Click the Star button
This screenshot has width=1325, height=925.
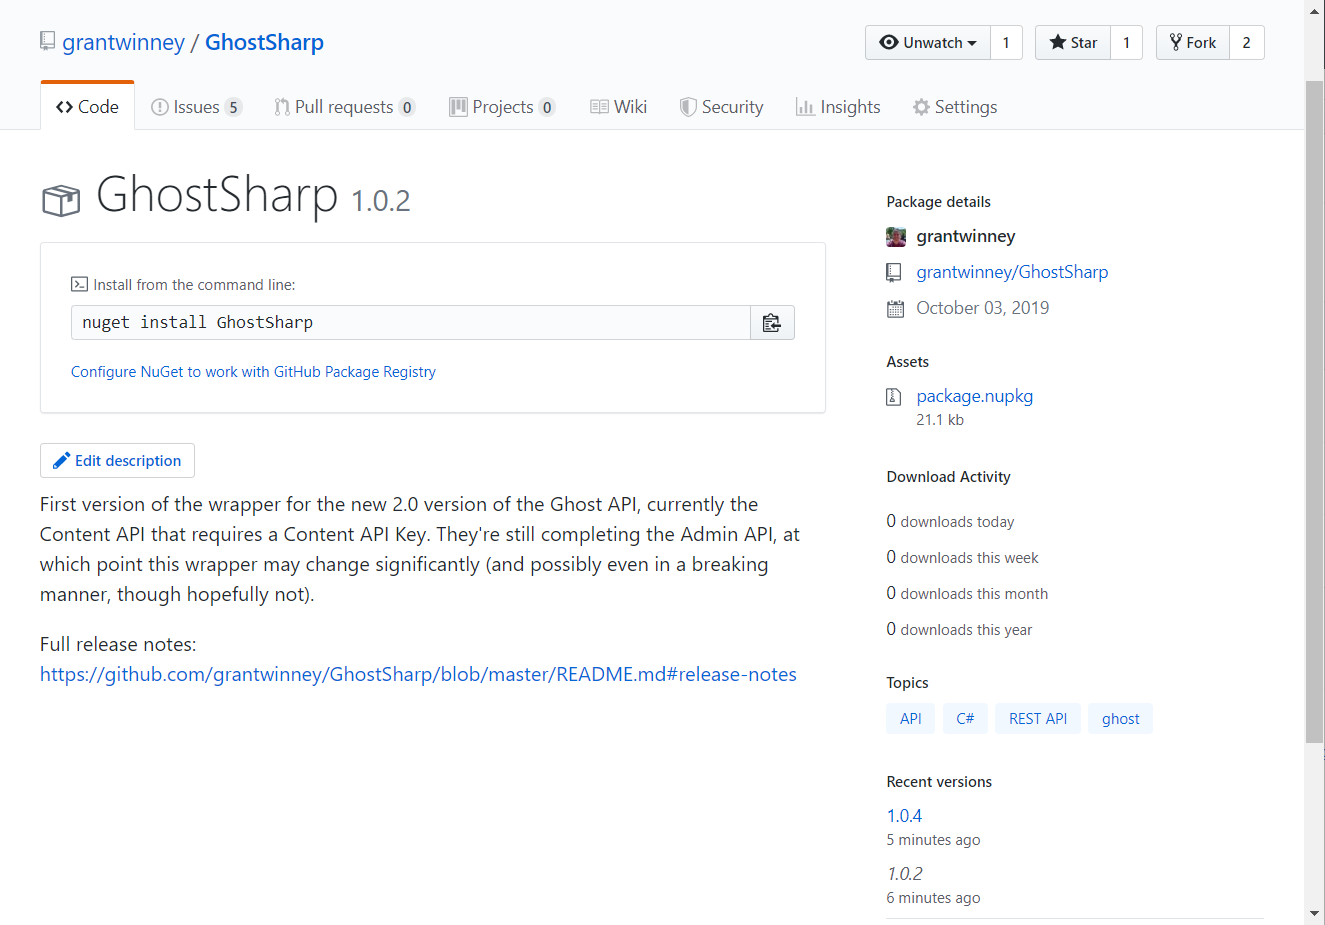coord(1073,43)
